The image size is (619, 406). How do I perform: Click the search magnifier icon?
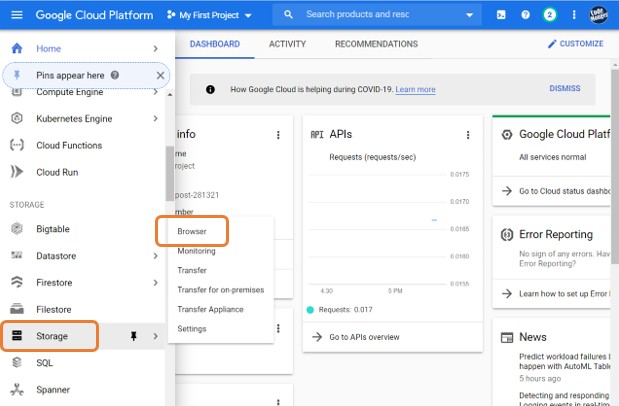[289, 15]
